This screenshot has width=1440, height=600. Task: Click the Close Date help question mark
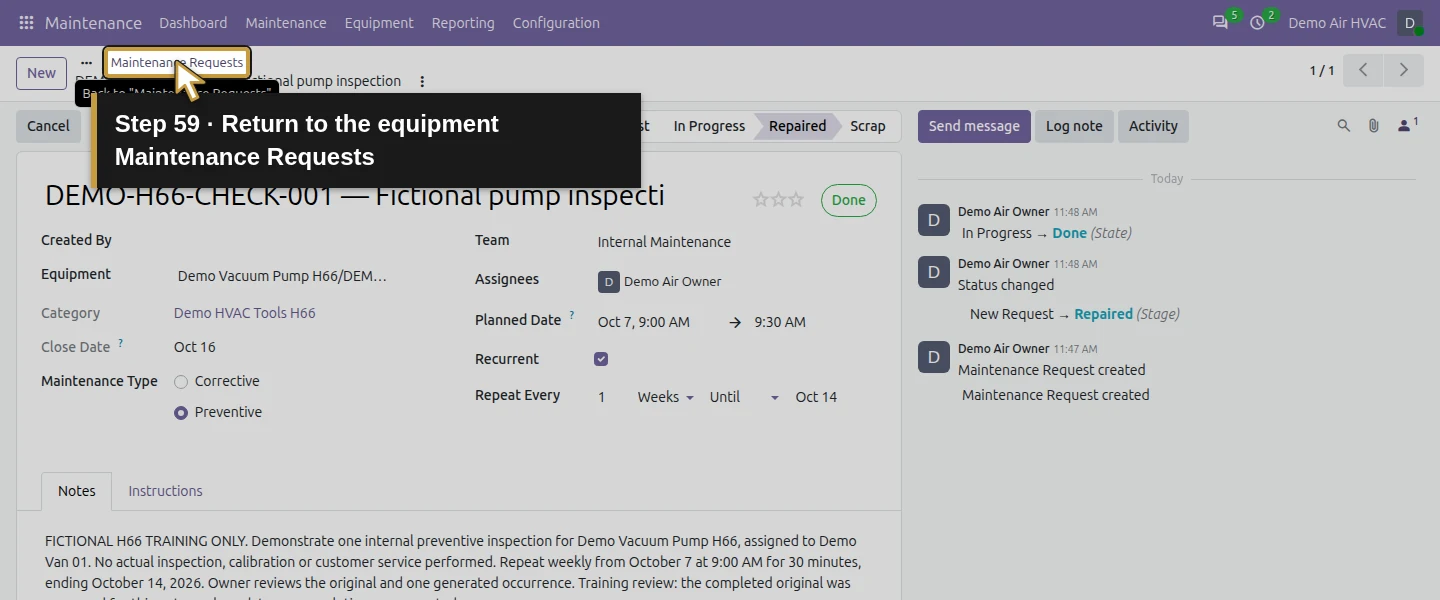click(x=121, y=343)
